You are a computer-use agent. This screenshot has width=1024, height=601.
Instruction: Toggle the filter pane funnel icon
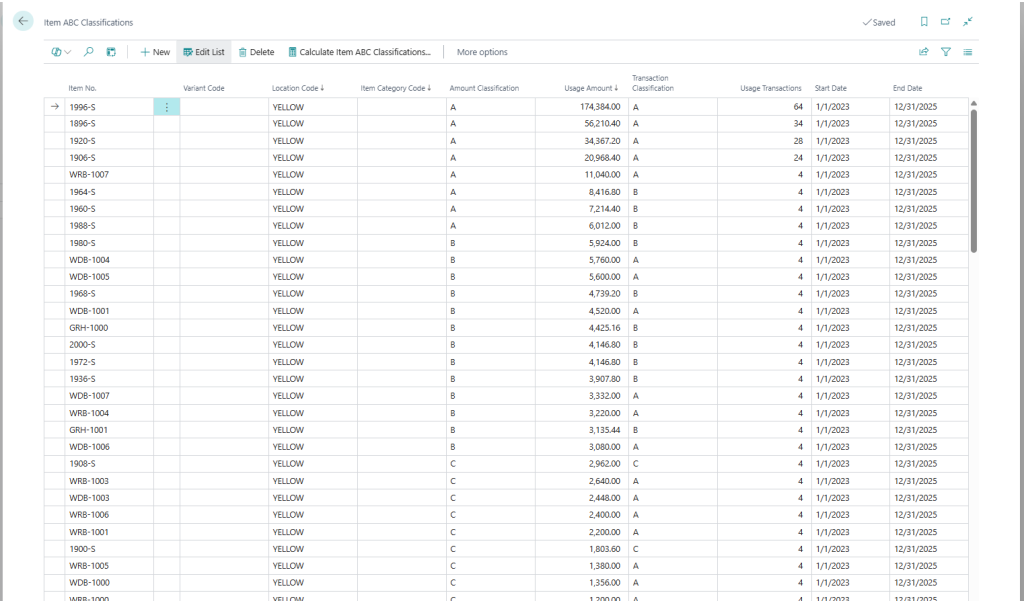(945, 52)
